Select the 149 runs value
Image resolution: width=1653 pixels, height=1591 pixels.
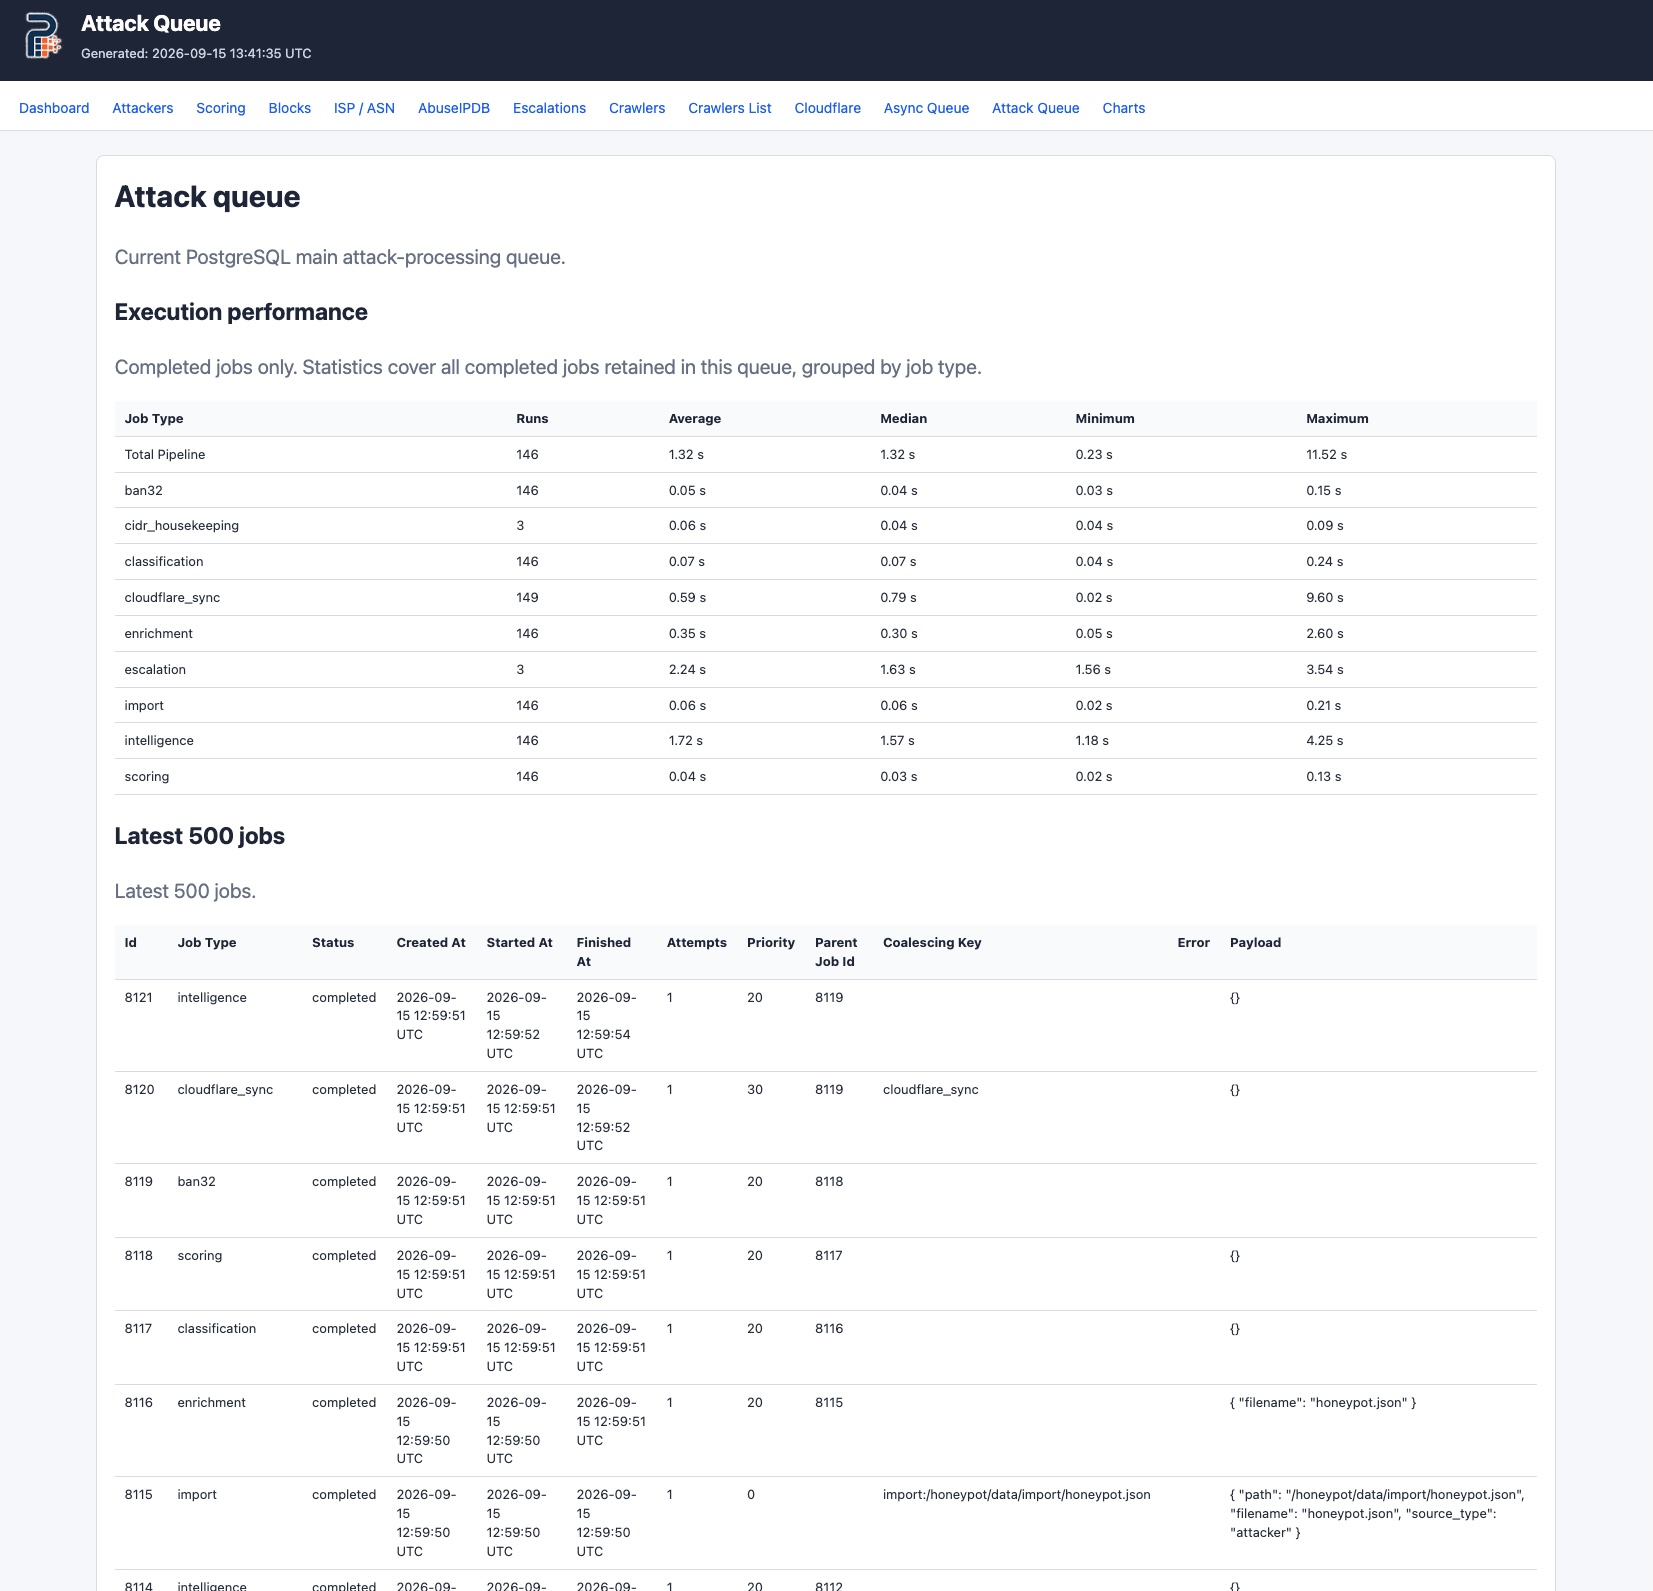[527, 598]
